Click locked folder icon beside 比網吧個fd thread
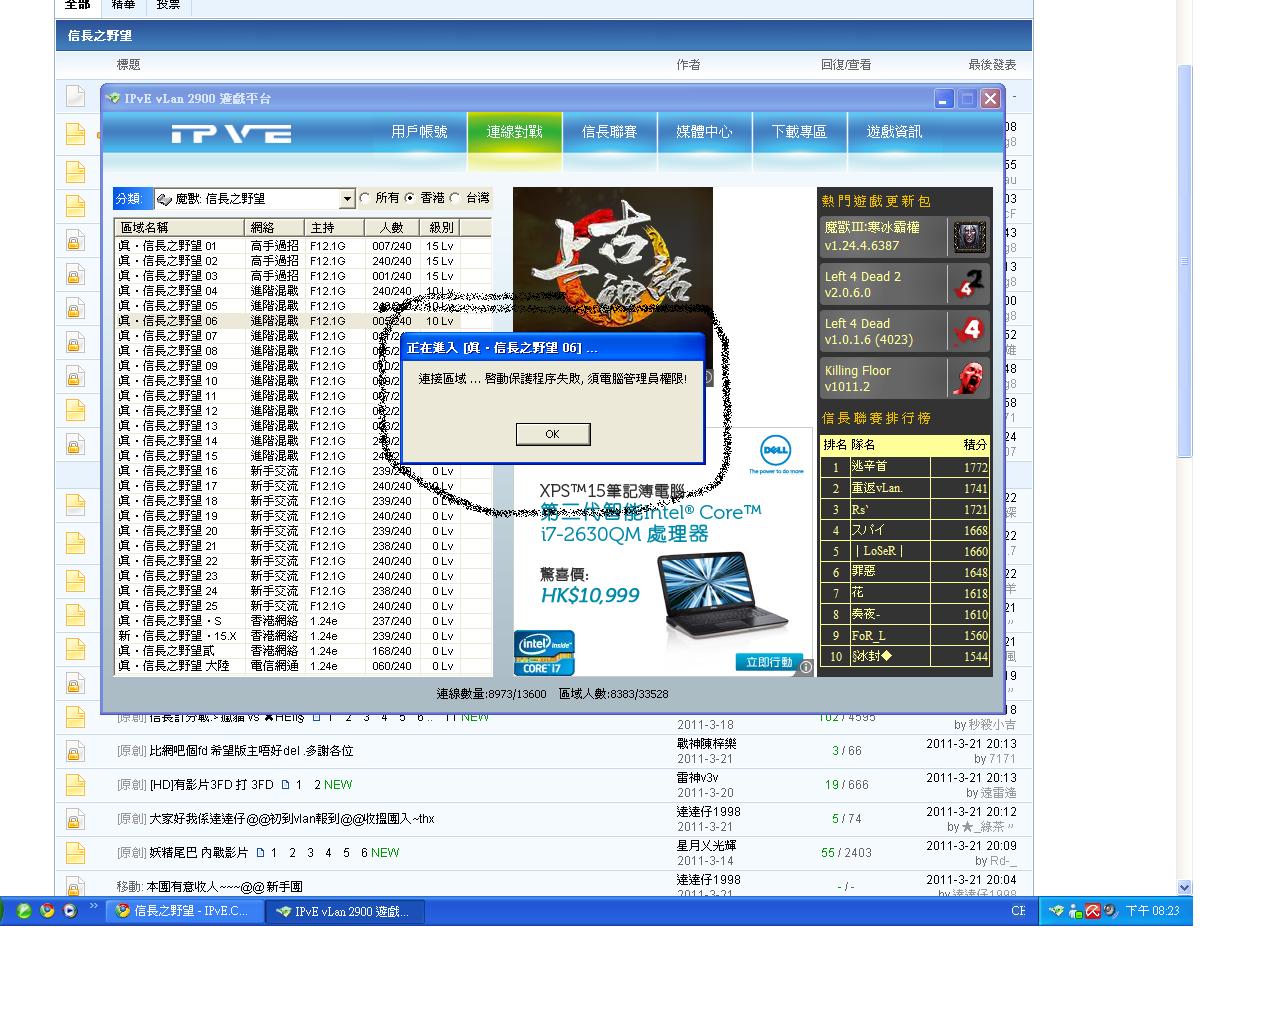 [75, 751]
